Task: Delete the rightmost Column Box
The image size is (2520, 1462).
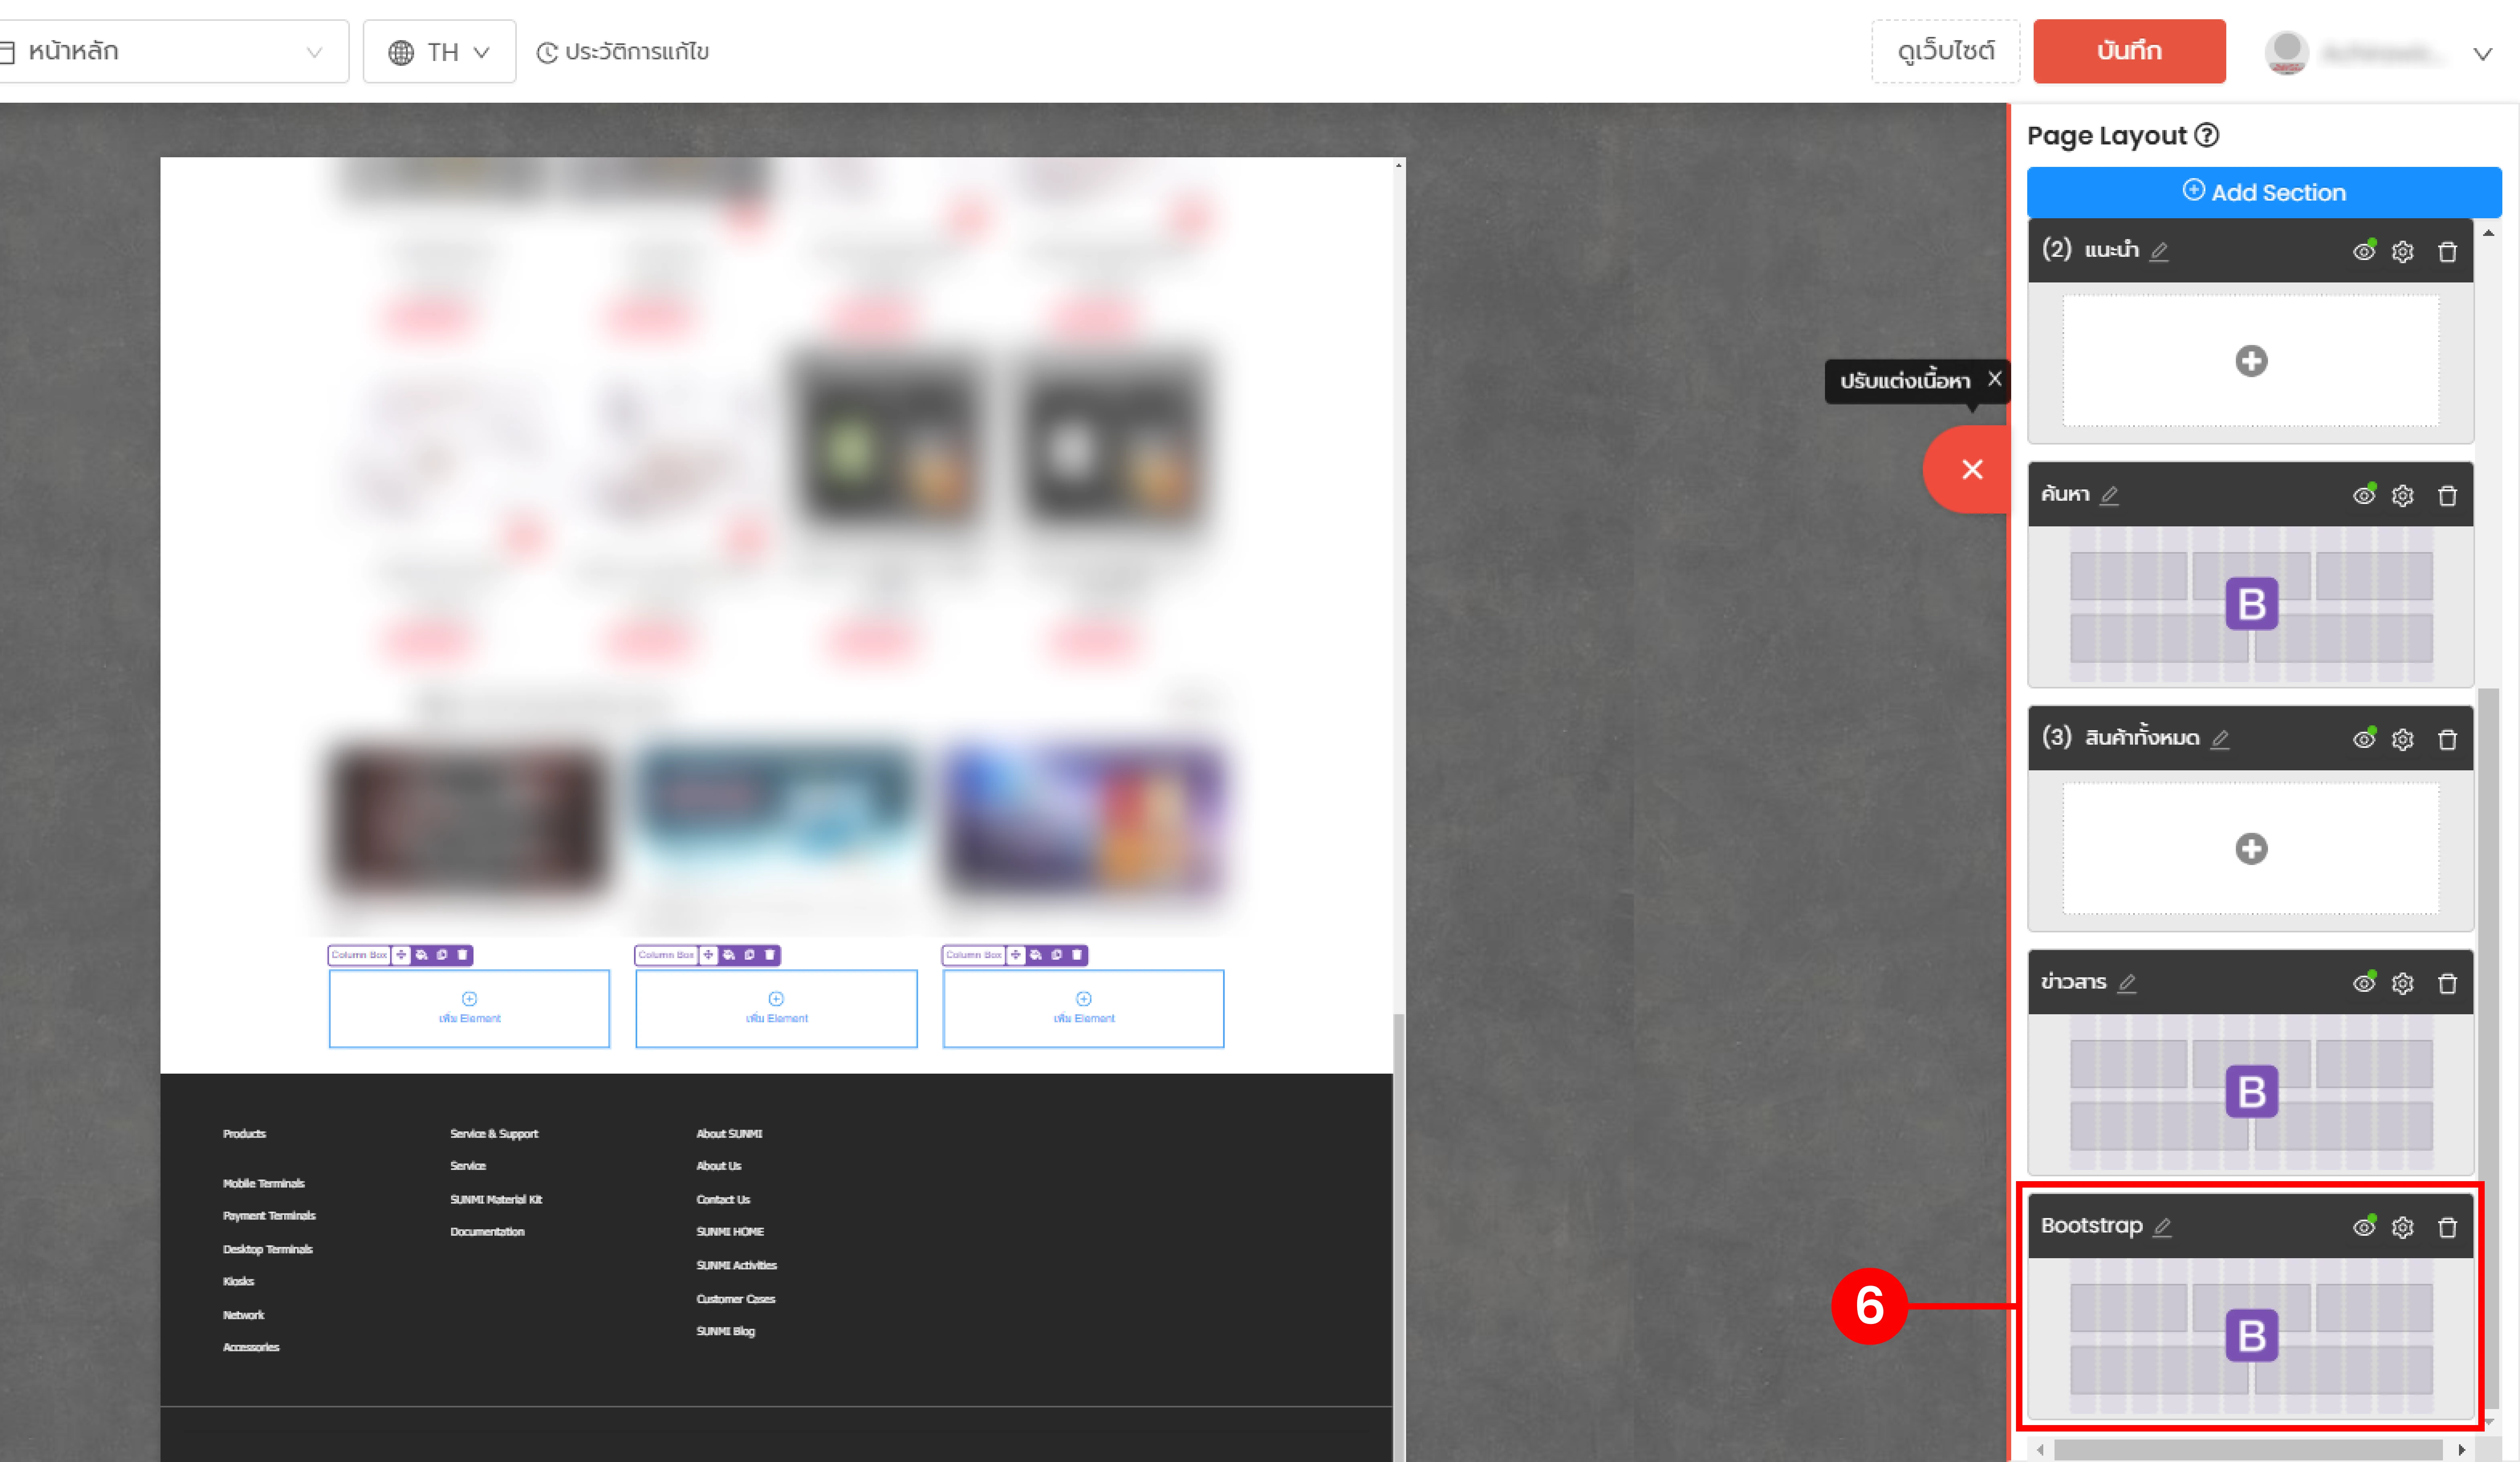Action: tap(1077, 955)
